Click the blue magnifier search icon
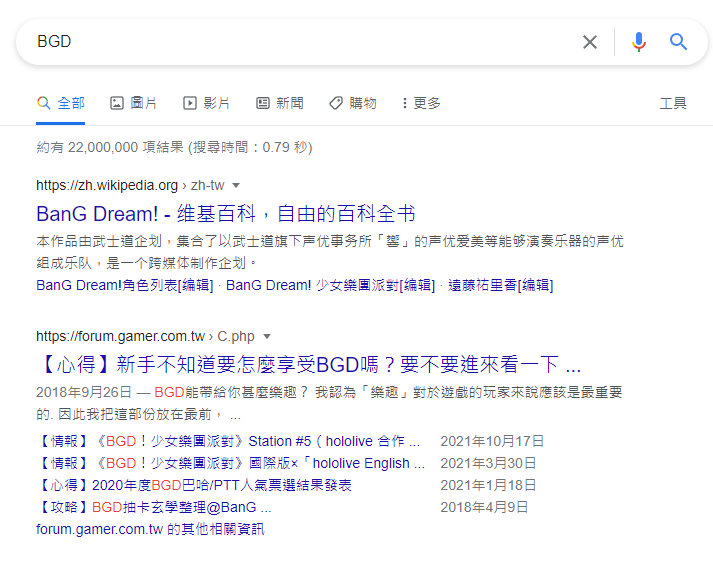This screenshot has height=581, width=713. click(x=678, y=42)
